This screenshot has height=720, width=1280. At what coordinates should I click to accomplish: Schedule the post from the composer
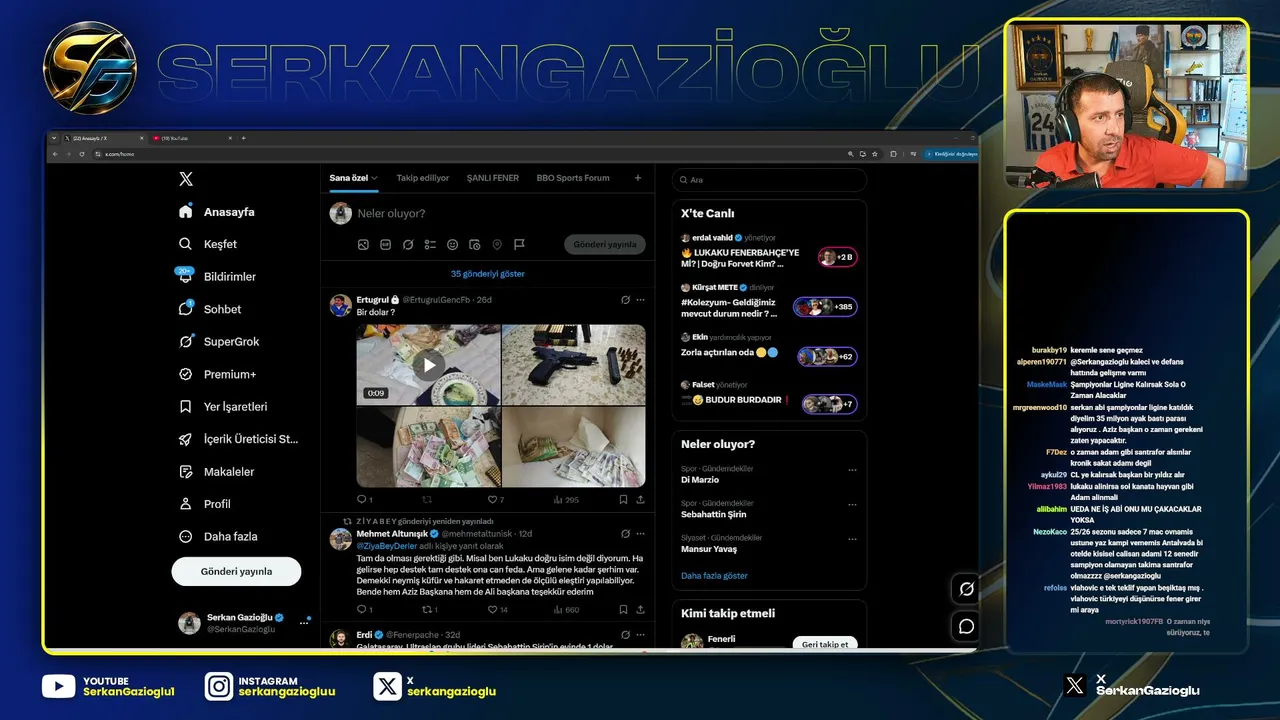474,244
